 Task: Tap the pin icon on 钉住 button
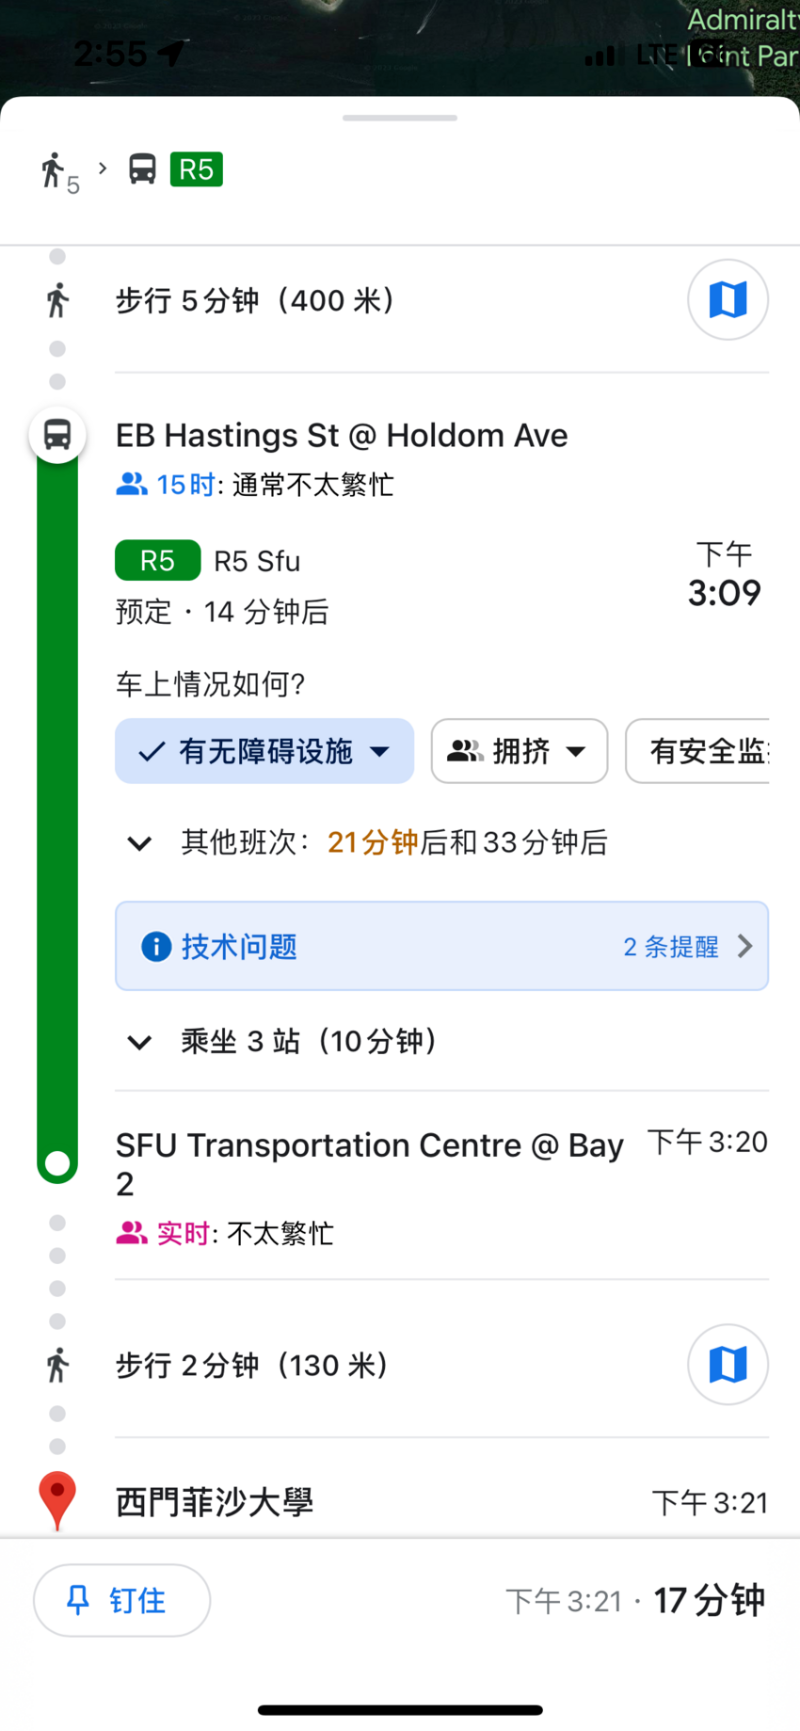pos(77,1601)
